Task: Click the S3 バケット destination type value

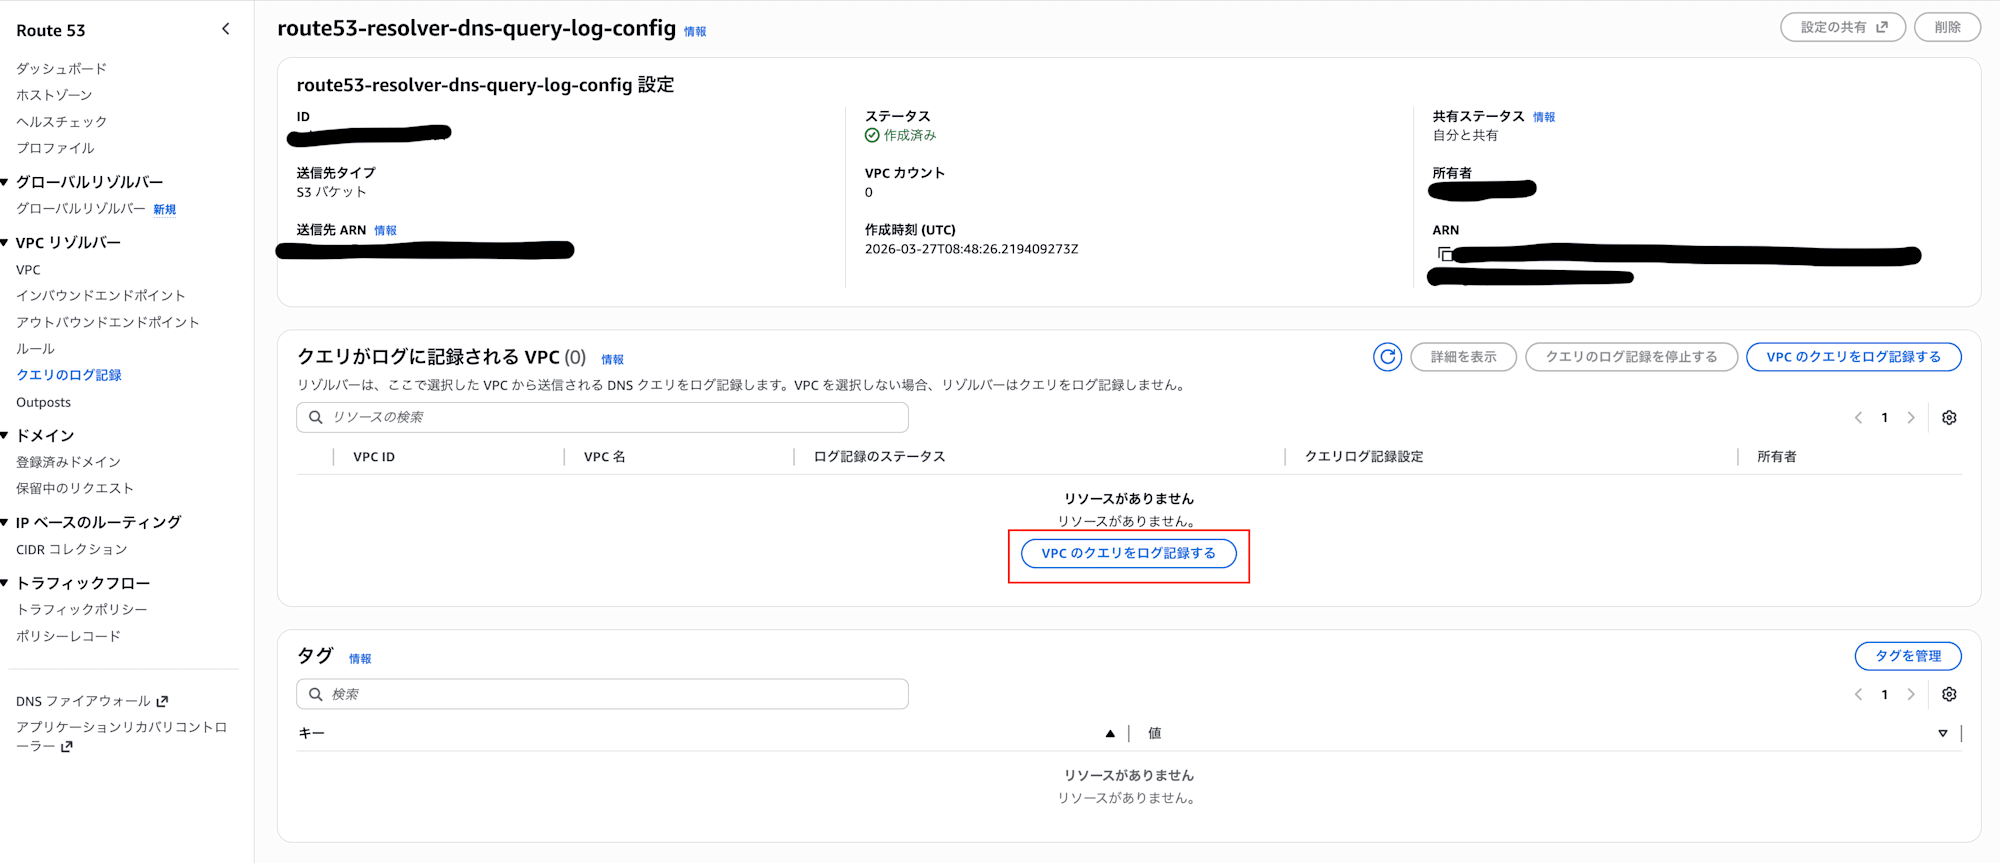Action: click(331, 192)
